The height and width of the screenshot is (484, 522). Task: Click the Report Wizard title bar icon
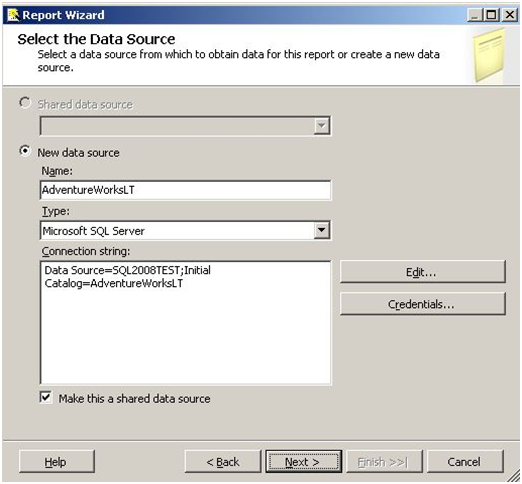point(13,15)
